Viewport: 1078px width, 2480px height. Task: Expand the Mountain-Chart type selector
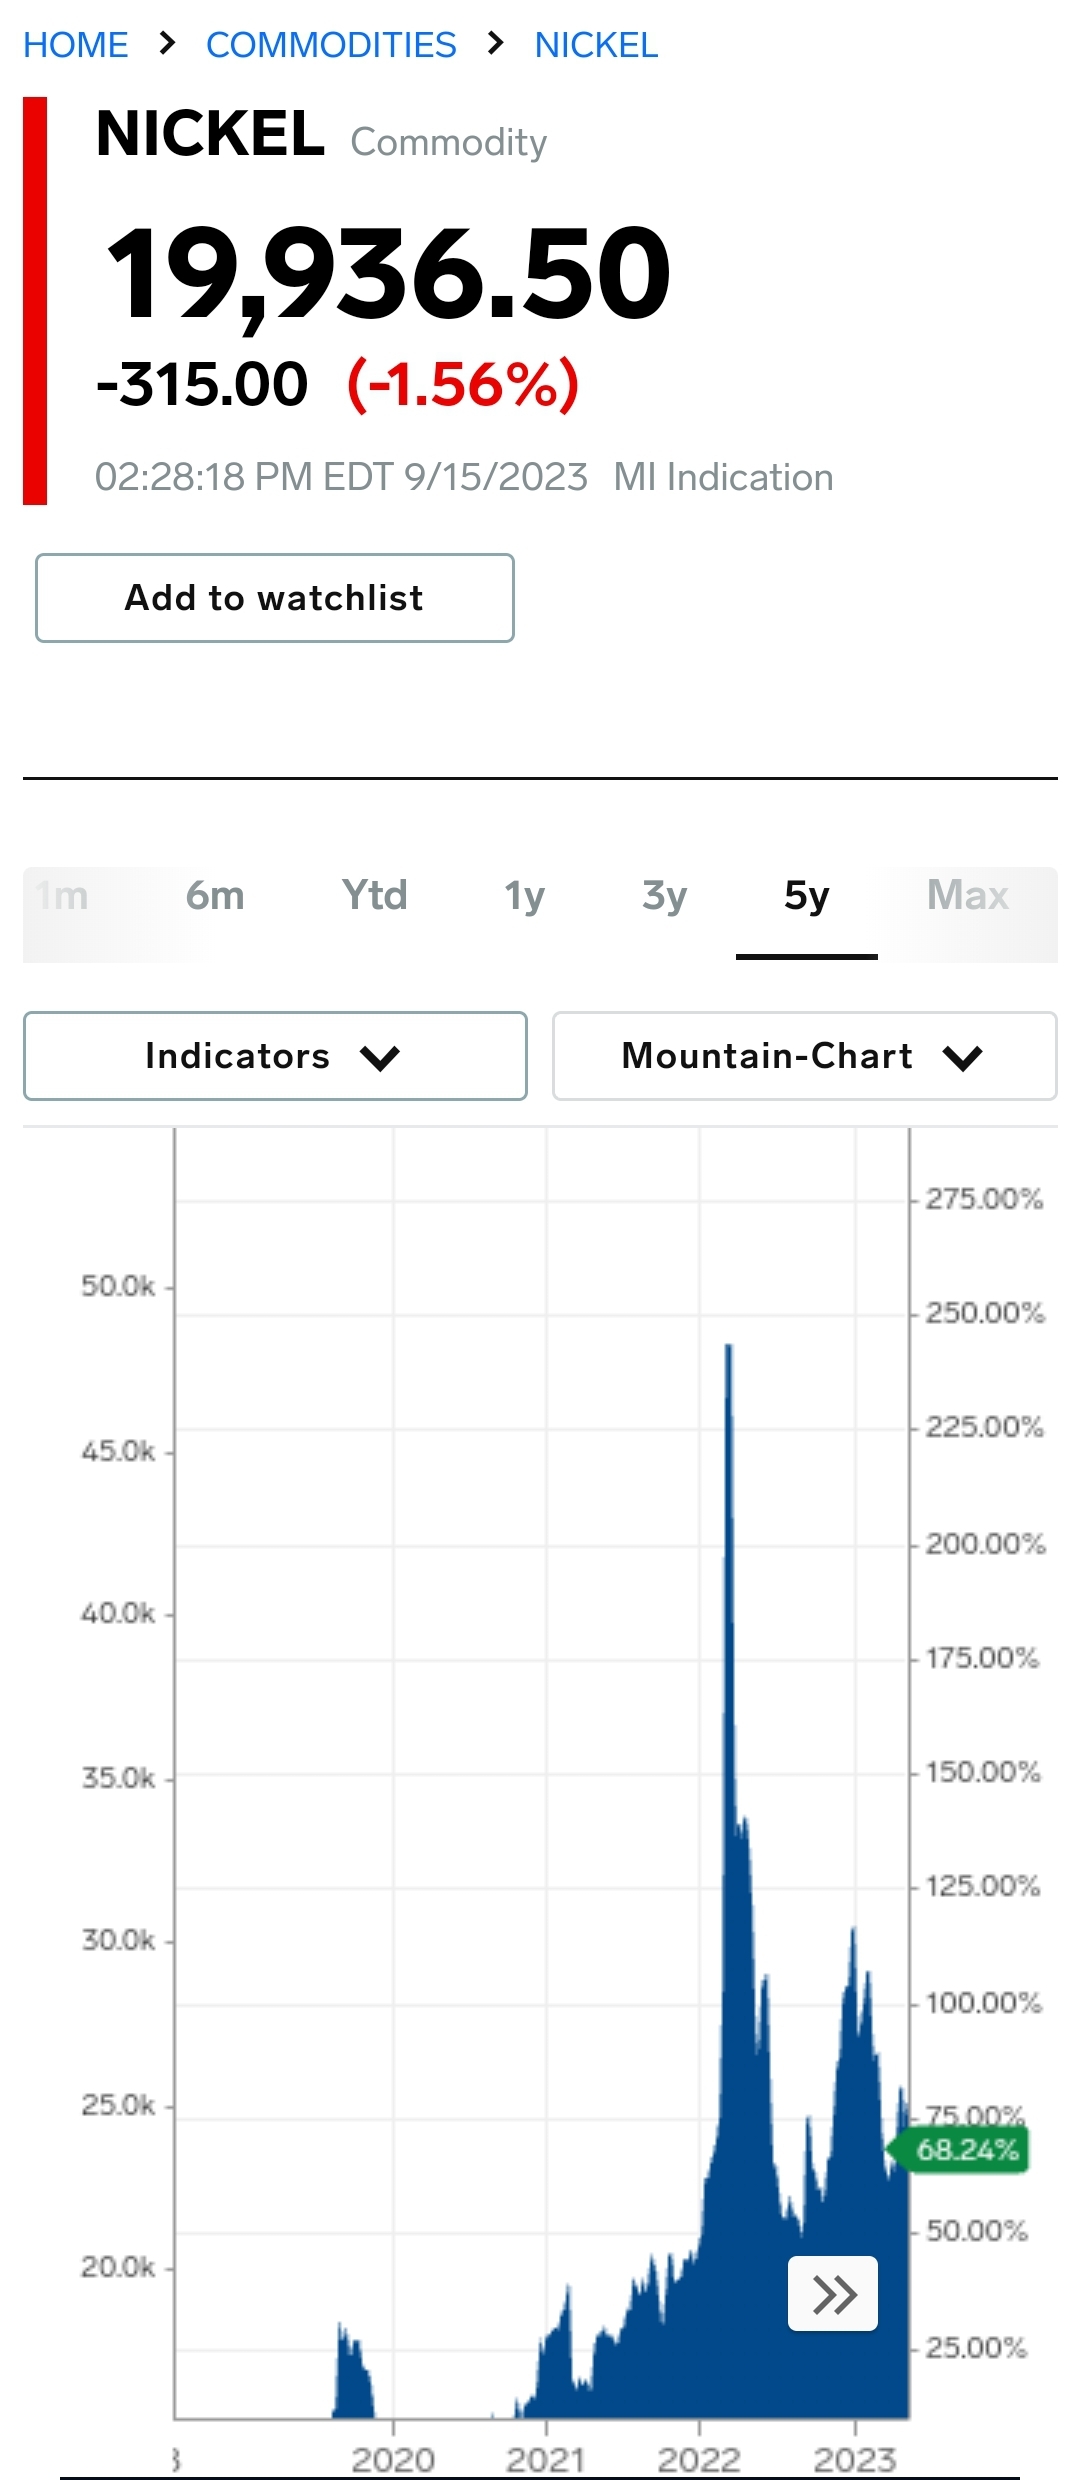click(804, 1056)
